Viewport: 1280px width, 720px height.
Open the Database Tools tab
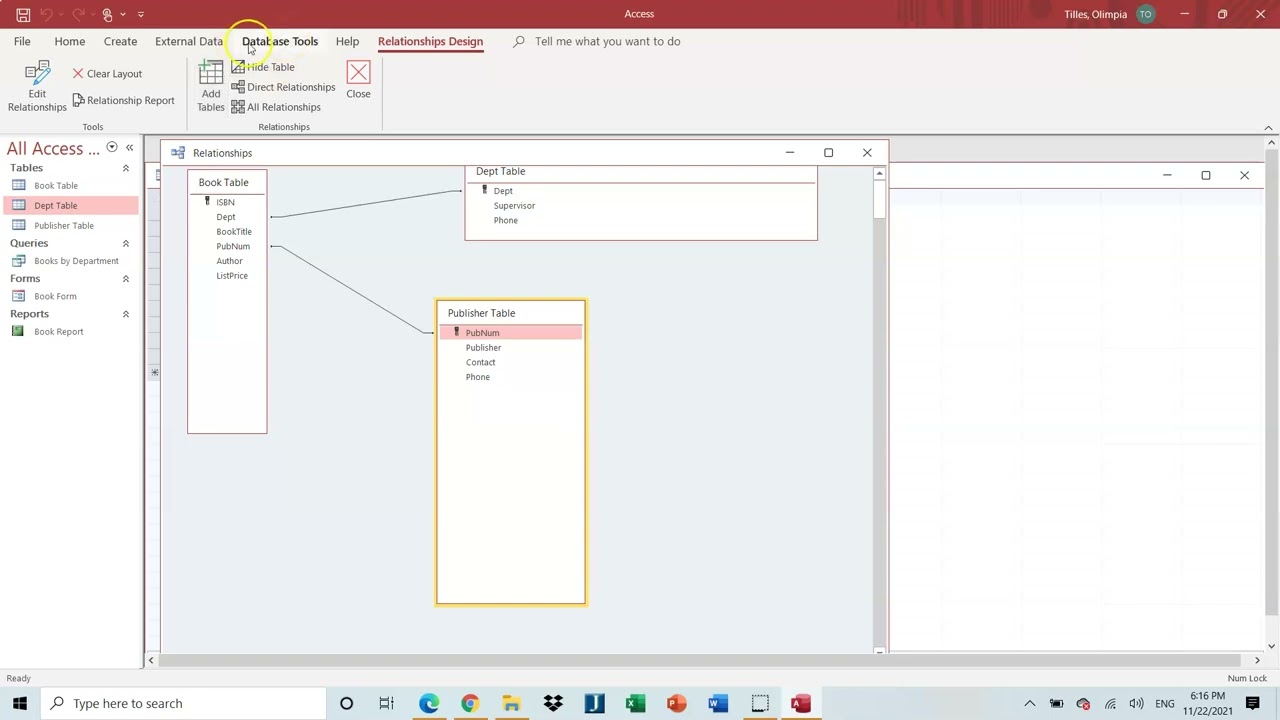pyautogui.click(x=280, y=41)
